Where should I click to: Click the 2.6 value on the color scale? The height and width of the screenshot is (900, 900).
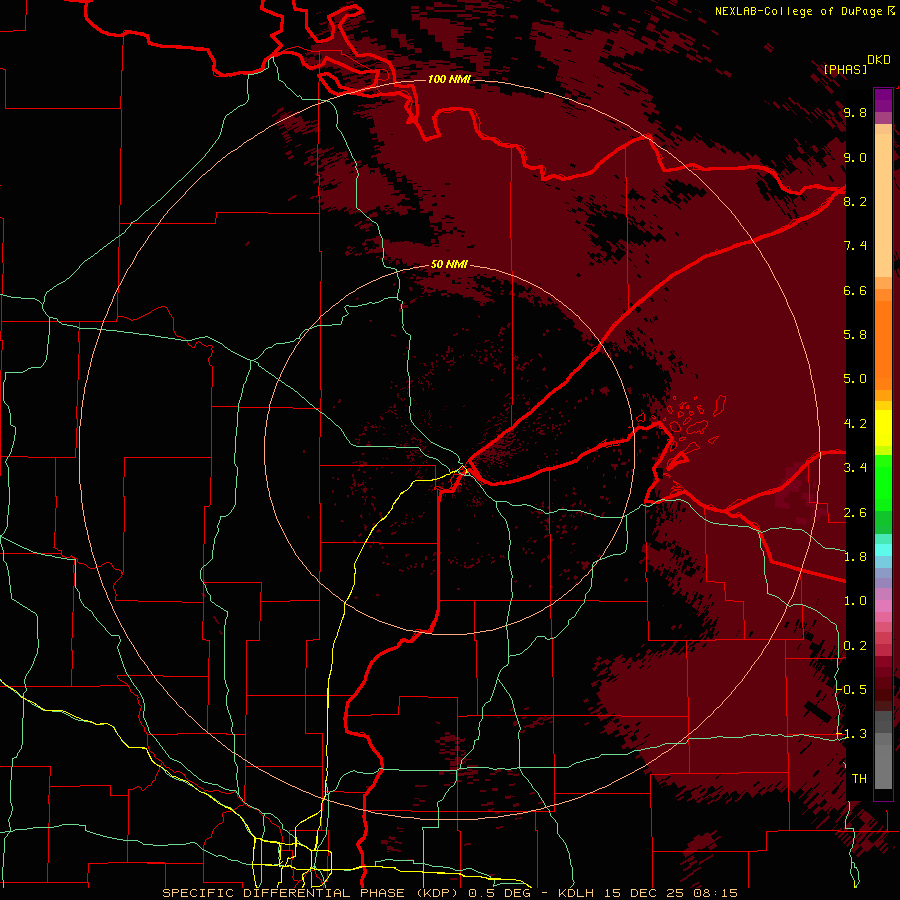pos(855,513)
